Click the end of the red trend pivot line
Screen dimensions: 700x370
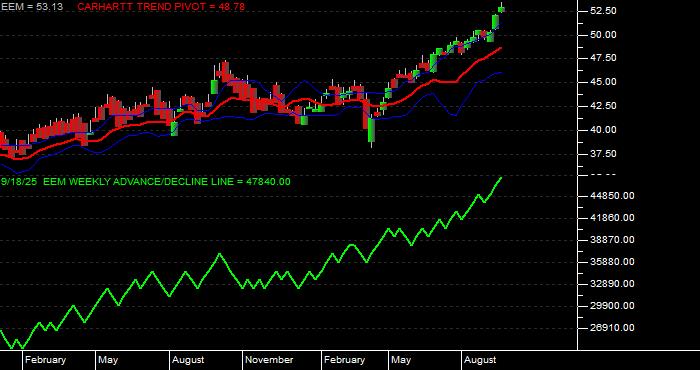click(500, 48)
